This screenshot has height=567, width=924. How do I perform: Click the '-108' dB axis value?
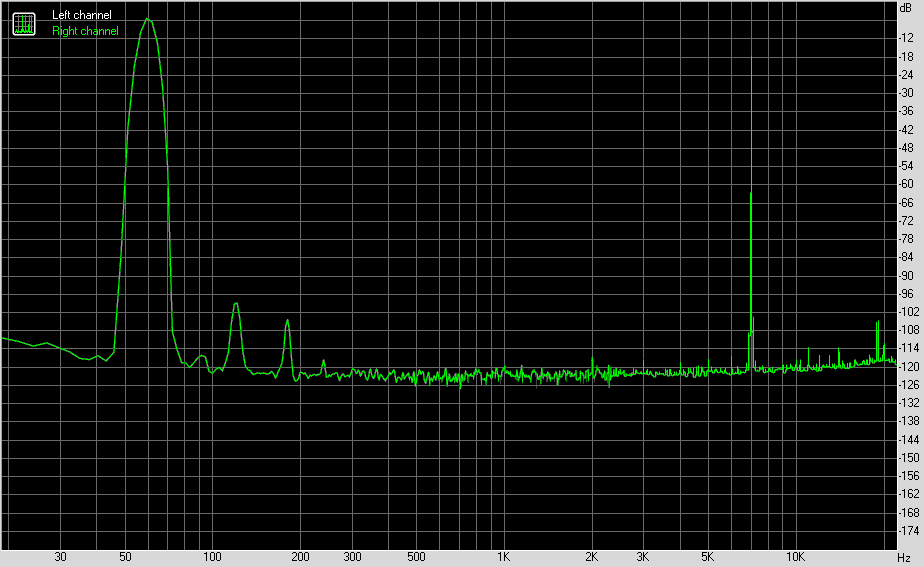tap(909, 330)
